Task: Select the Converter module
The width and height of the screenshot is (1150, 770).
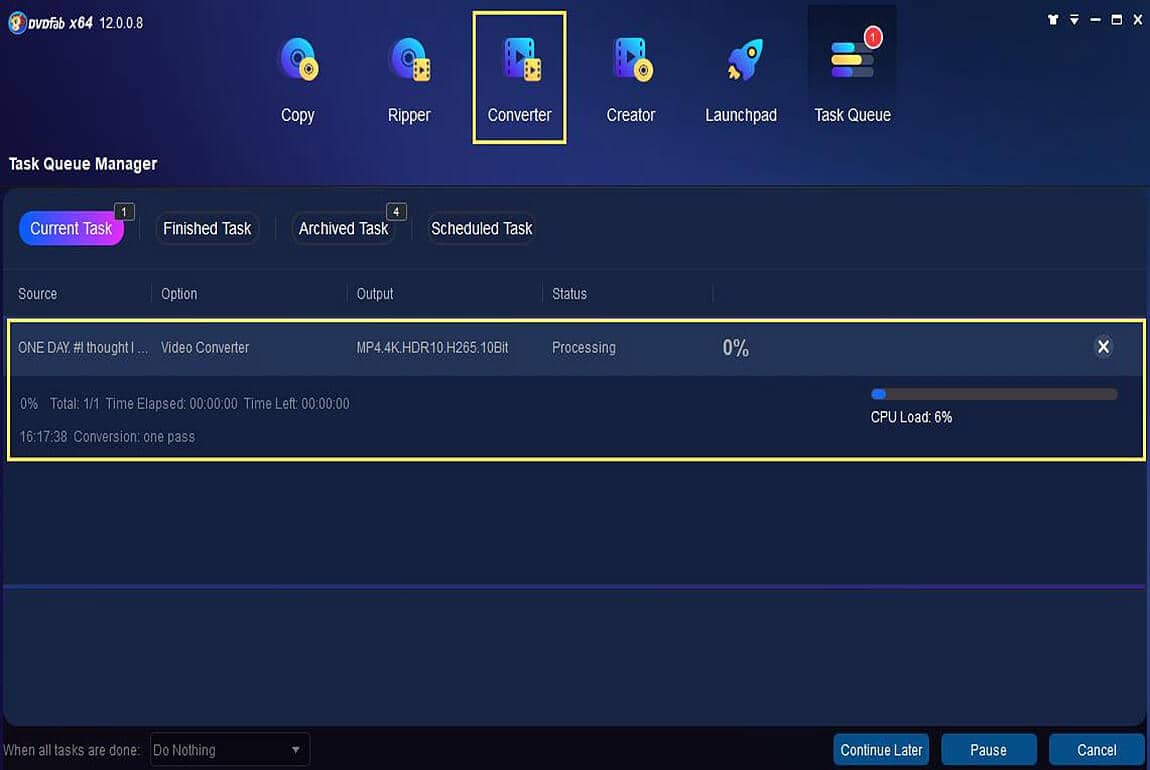Action: point(519,75)
